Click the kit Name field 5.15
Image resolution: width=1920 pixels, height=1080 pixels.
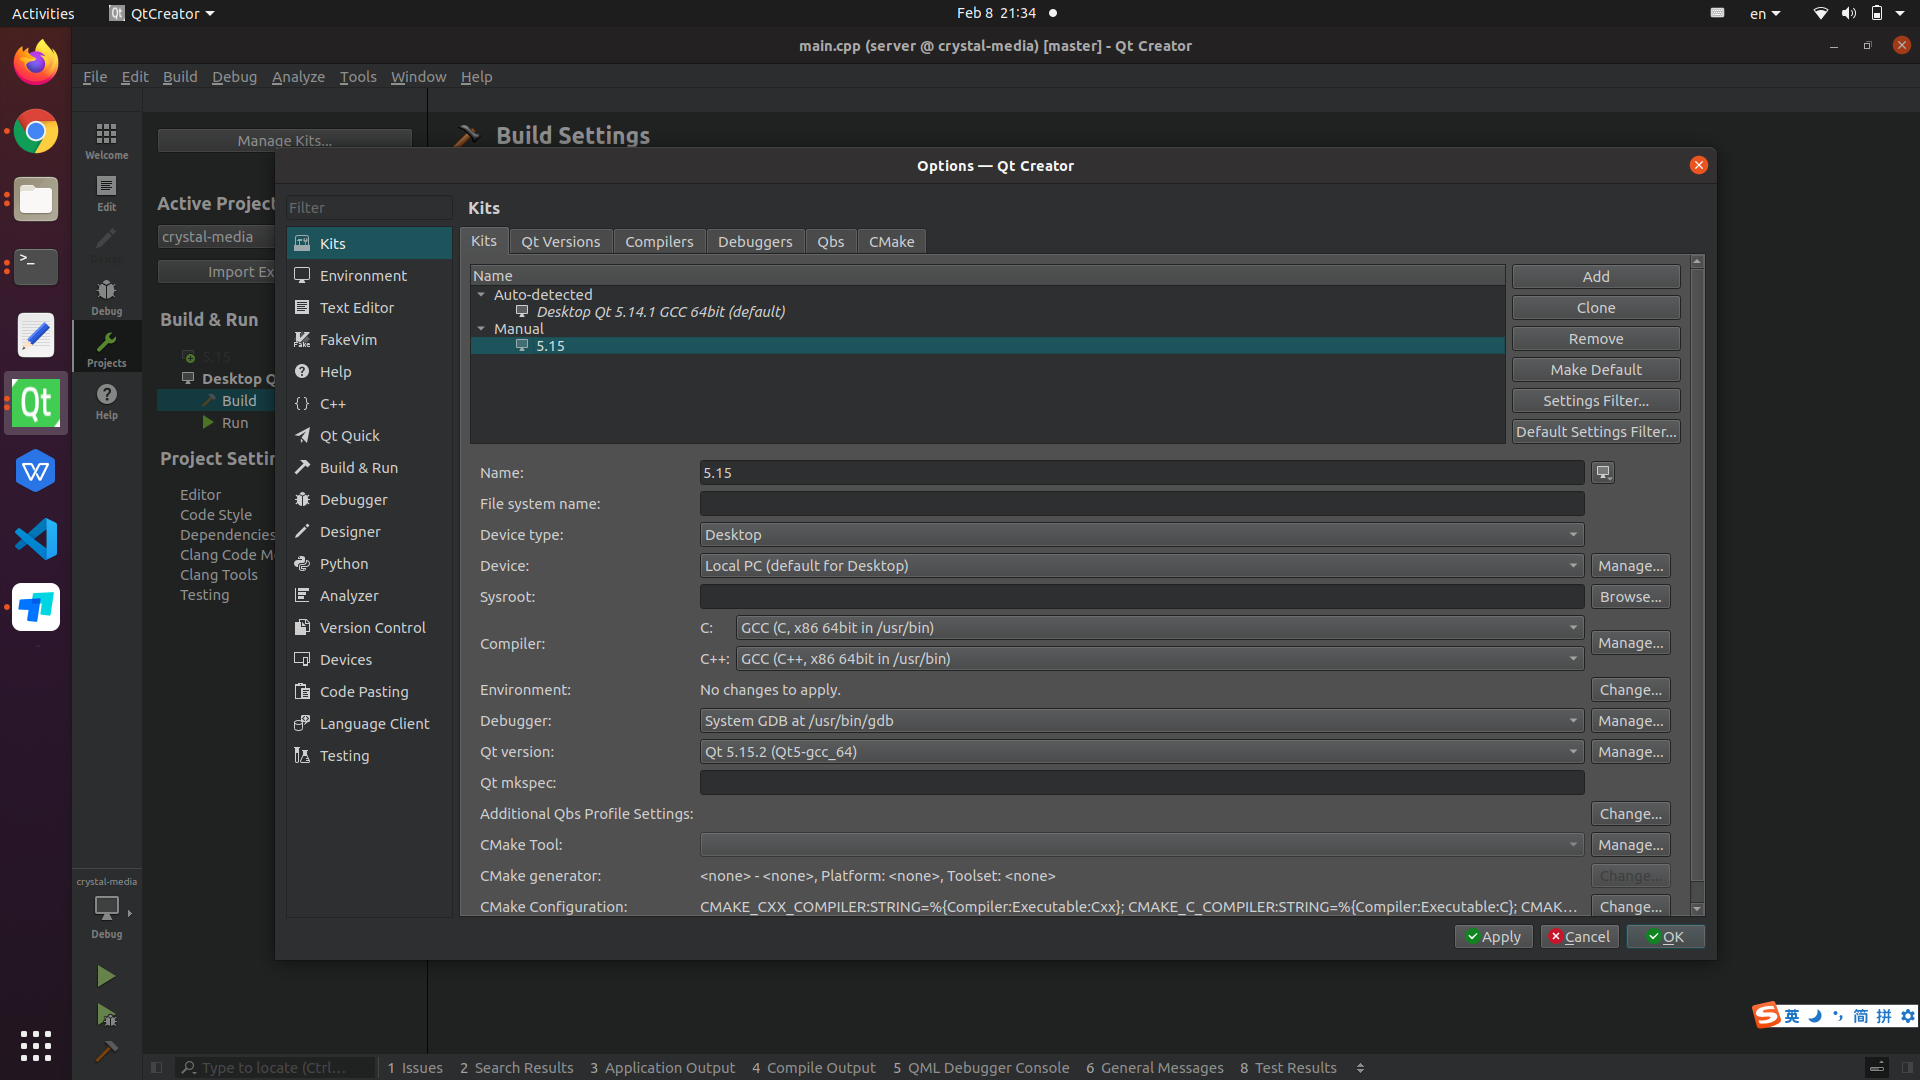pyautogui.click(x=1142, y=473)
